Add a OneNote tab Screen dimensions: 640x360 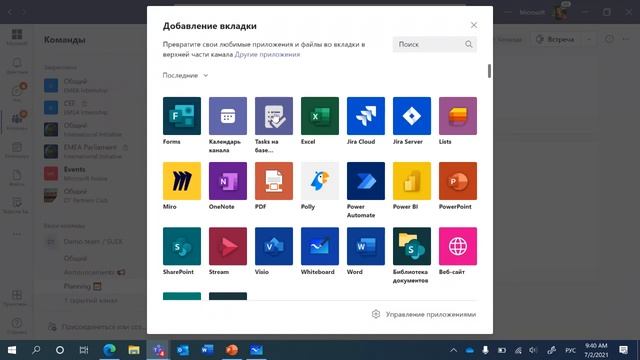click(x=228, y=181)
